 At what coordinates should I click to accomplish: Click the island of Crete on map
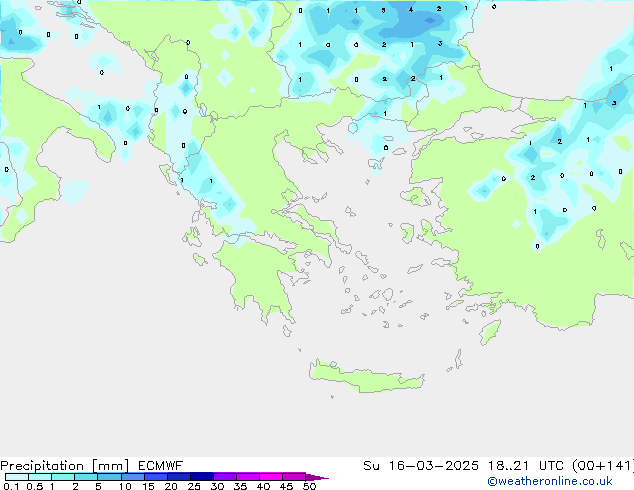tap(366, 377)
